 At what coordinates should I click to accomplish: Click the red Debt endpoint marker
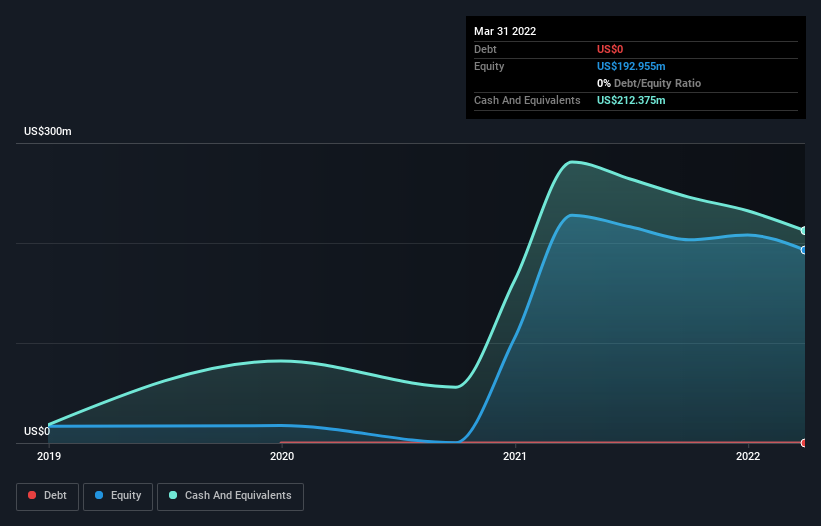pos(804,443)
